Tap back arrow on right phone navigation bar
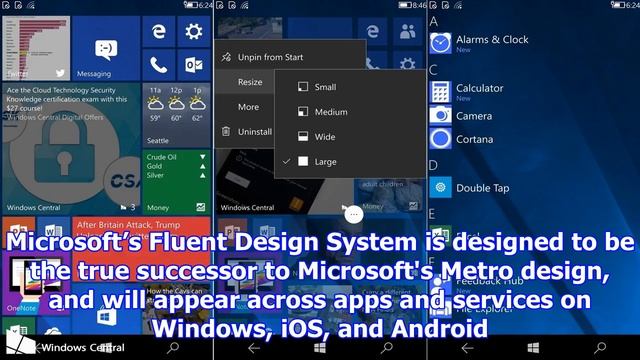Image resolution: width=640 pixels, height=360 pixels. coord(467,348)
